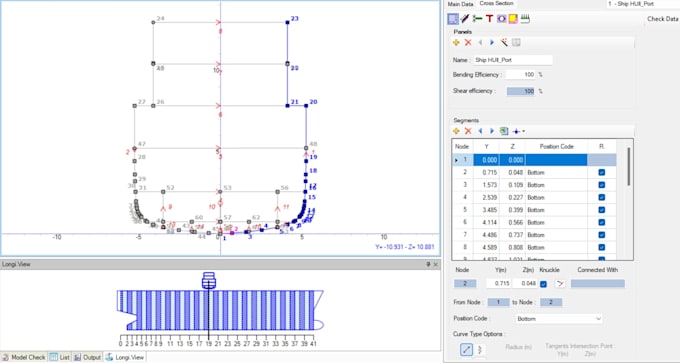Click the Connected With picker icon
Viewport: 680px width, 363px height.
561,284
